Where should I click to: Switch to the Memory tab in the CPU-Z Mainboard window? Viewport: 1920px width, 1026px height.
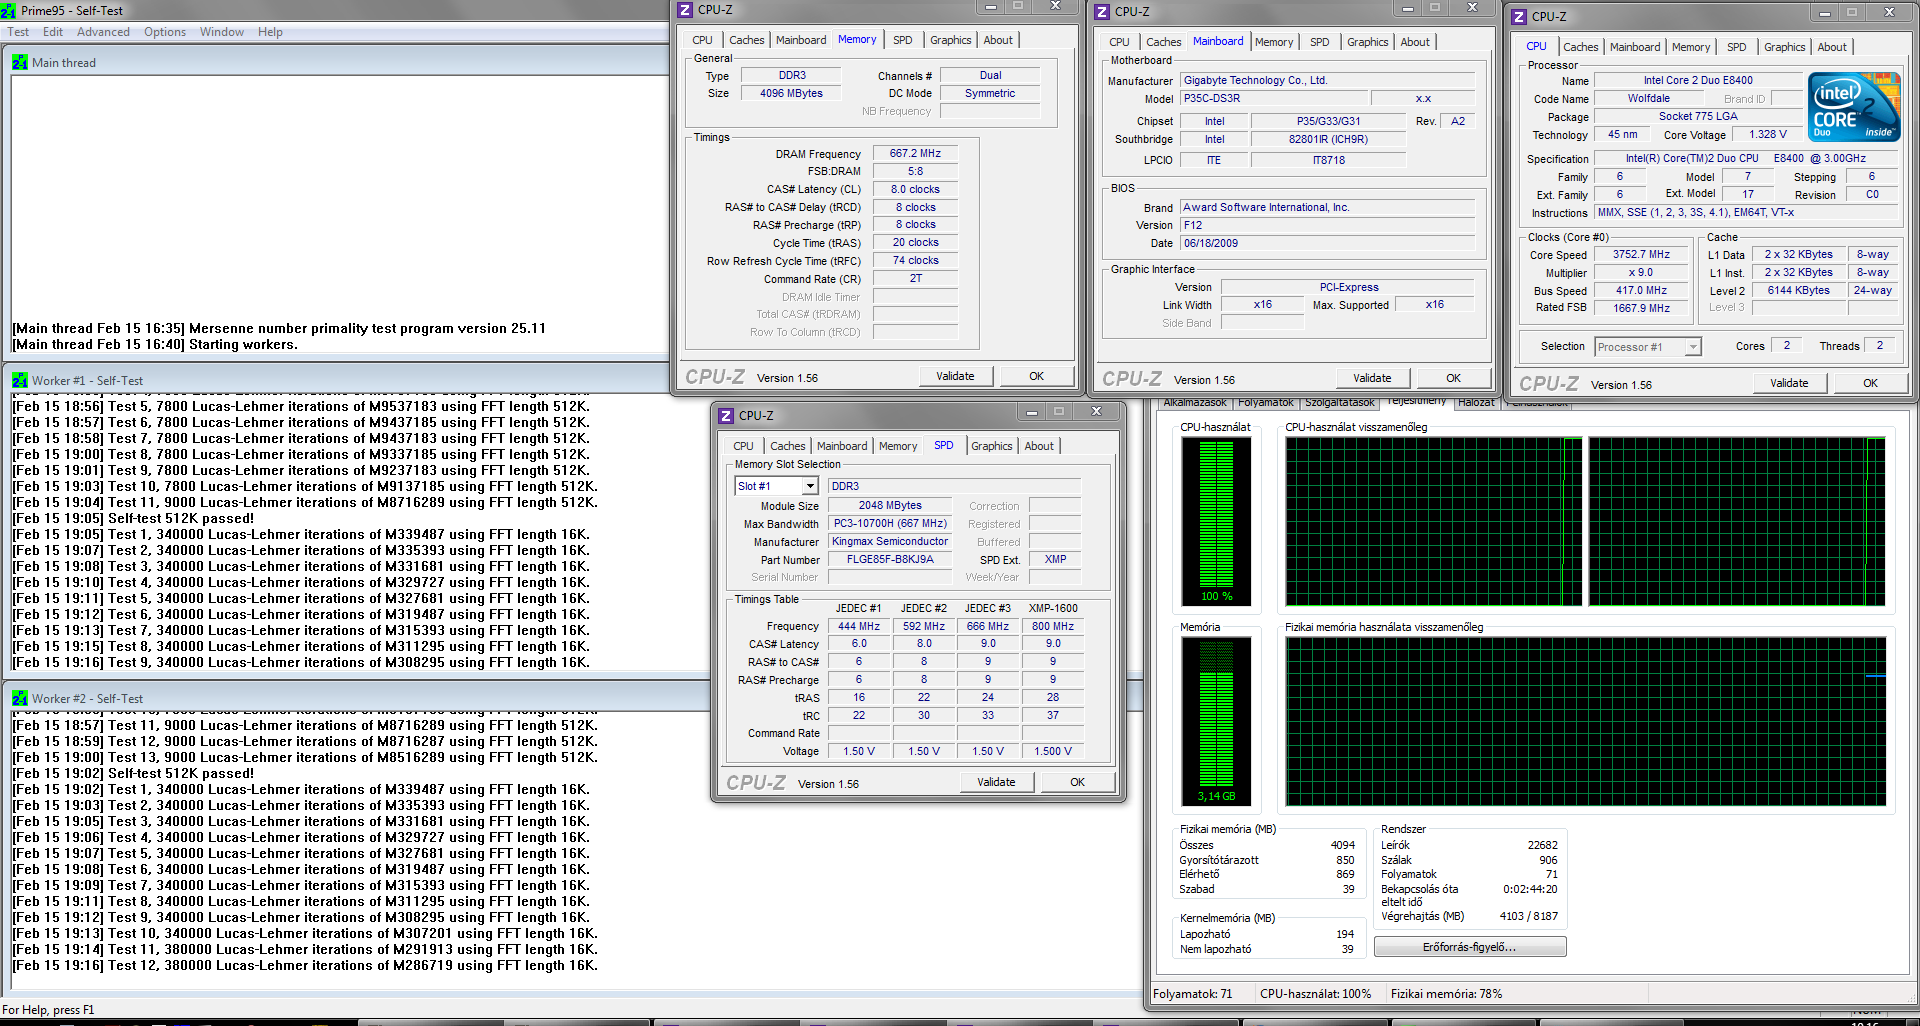(1274, 42)
